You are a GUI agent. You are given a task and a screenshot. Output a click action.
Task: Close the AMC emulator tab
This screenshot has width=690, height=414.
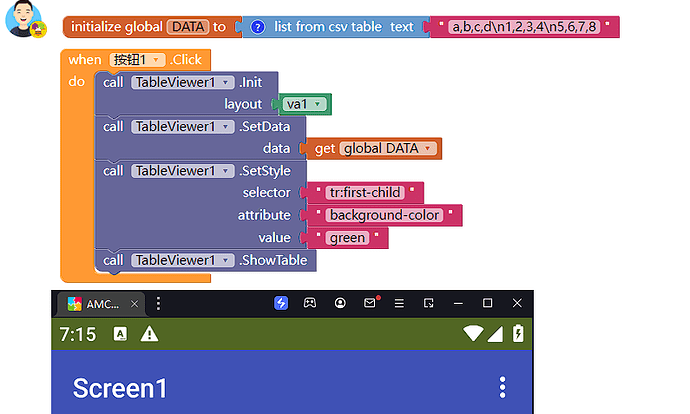point(135,304)
